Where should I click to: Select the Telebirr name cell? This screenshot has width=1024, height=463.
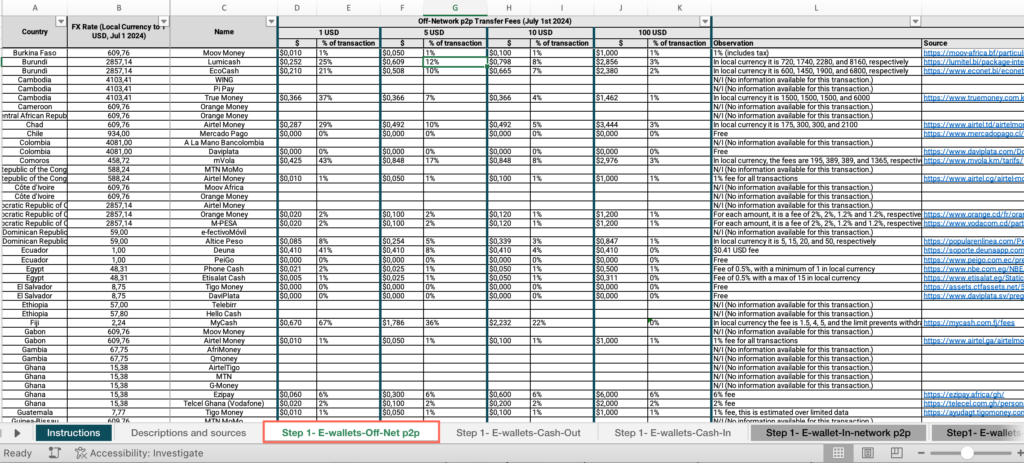coord(224,304)
